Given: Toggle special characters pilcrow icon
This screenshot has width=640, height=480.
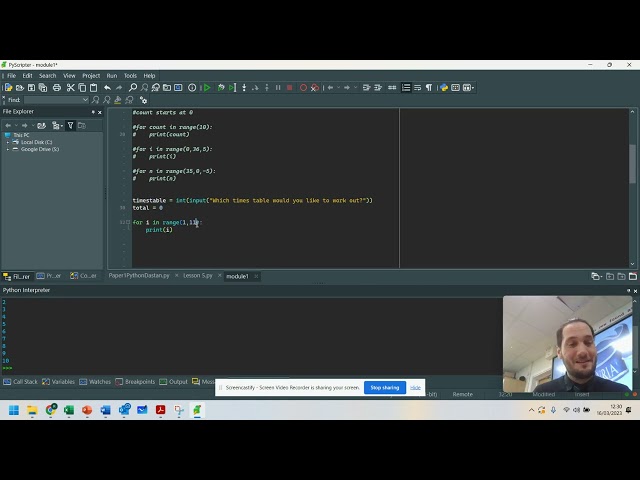Looking at the screenshot, I should (429, 87).
